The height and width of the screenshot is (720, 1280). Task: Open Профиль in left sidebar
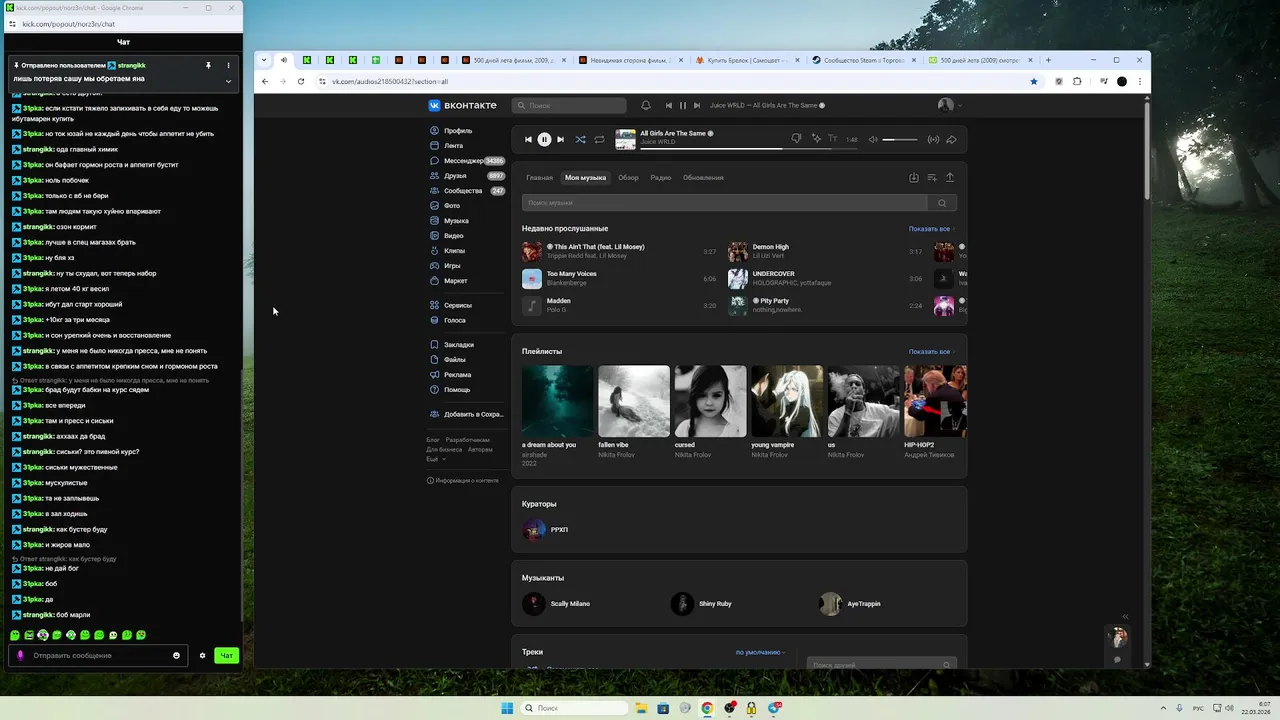(x=458, y=131)
